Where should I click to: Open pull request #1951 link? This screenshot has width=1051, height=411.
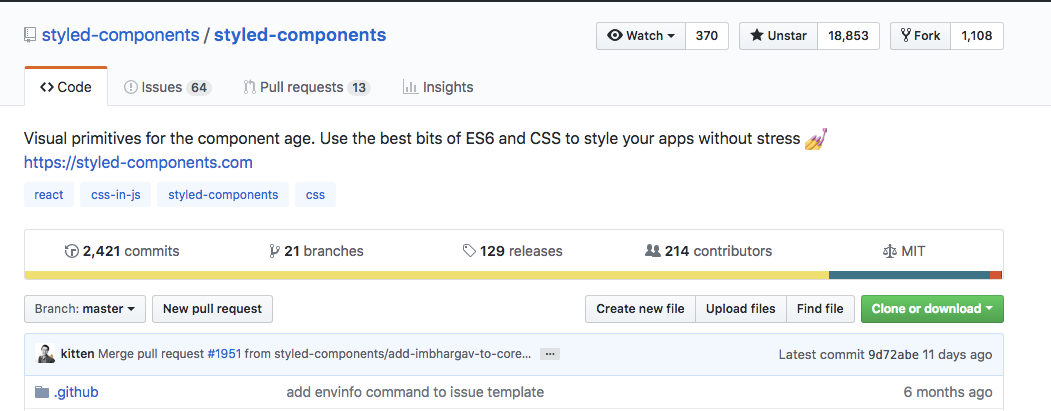click(x=224, y=354)
